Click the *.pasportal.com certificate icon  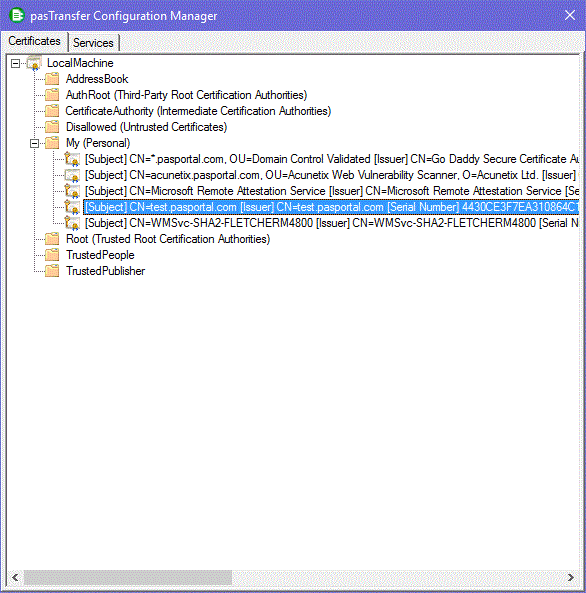(x=72, y=159)
